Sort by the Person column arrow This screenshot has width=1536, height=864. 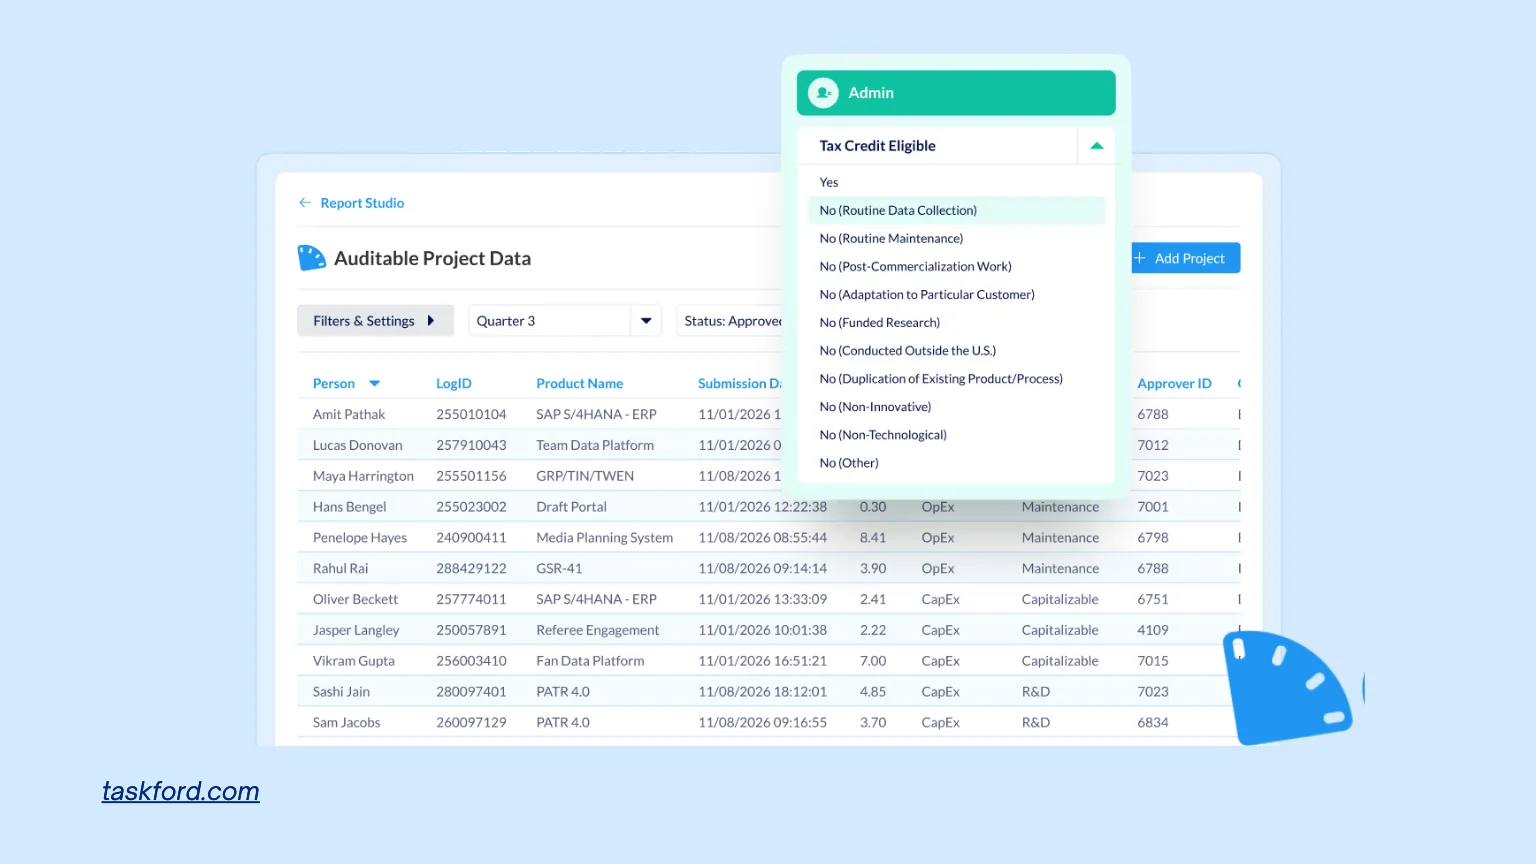coord(375,384)
